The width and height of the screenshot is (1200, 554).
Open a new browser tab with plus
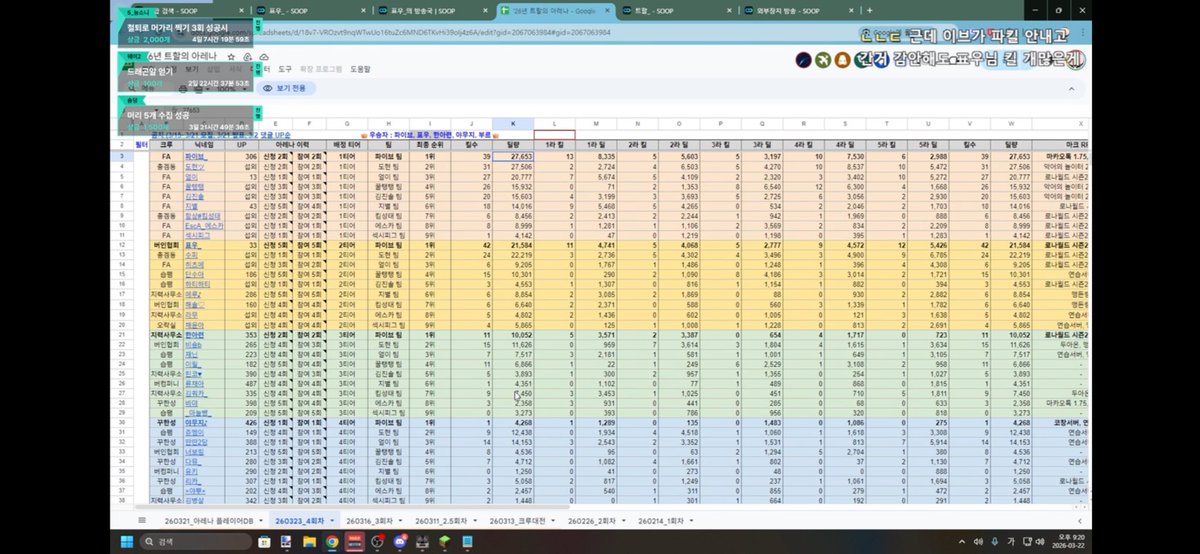tap(869, 10)
